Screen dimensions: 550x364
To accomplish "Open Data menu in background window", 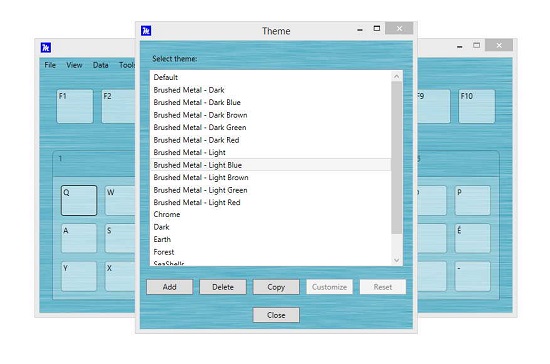I will pos(101,65).
